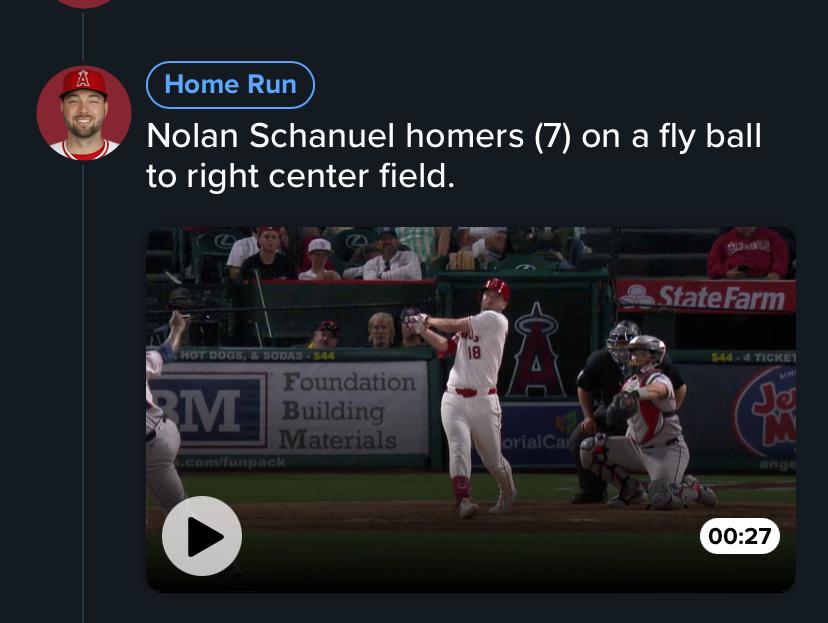Click the words 'to right center field.'

coord(300,177)
